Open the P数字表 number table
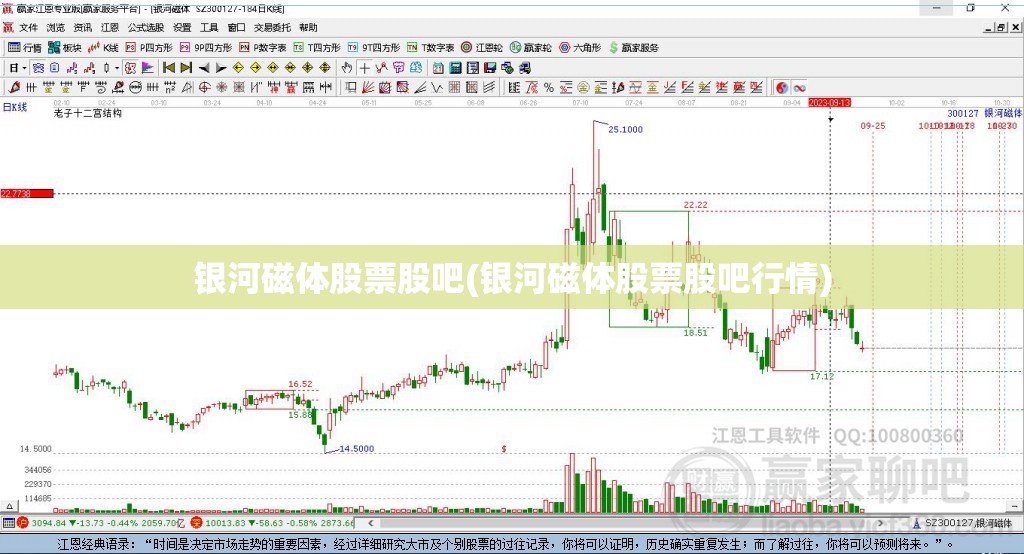 [263, 48]
